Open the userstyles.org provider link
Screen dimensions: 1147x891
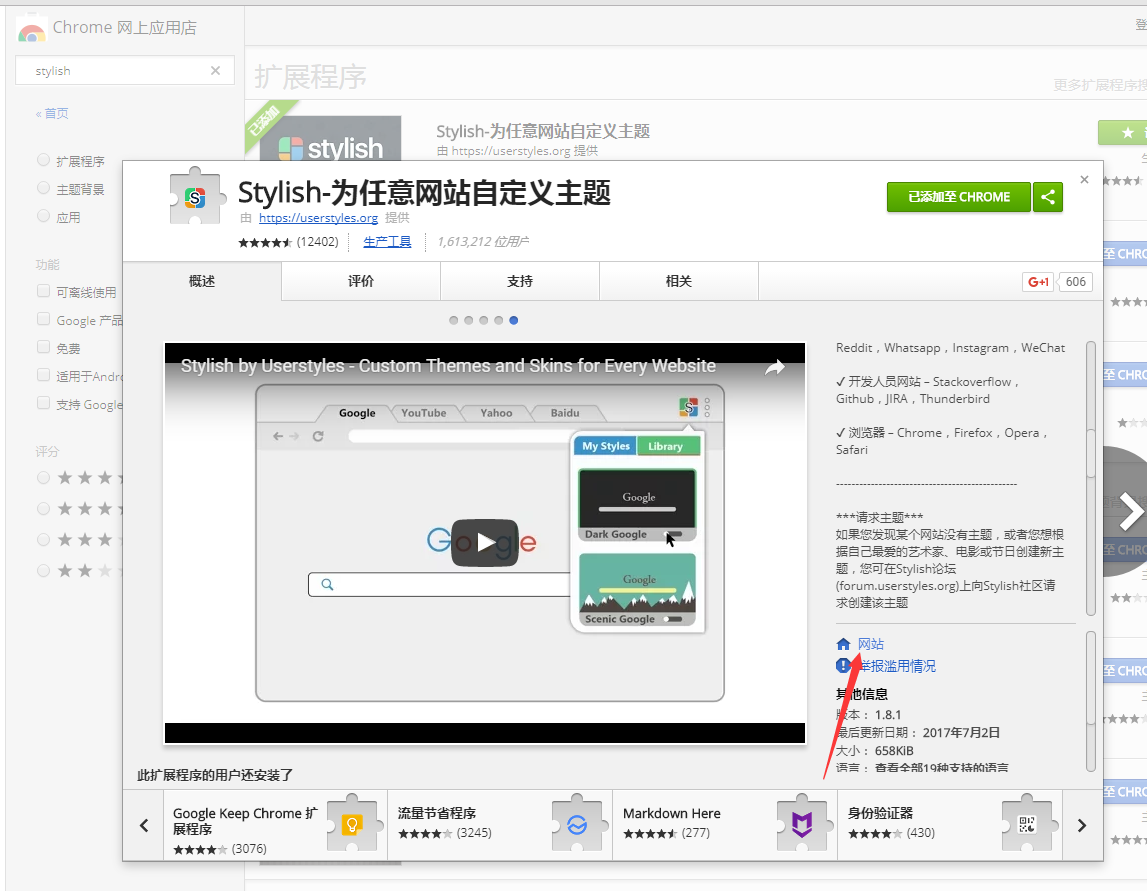pos(318,218)
